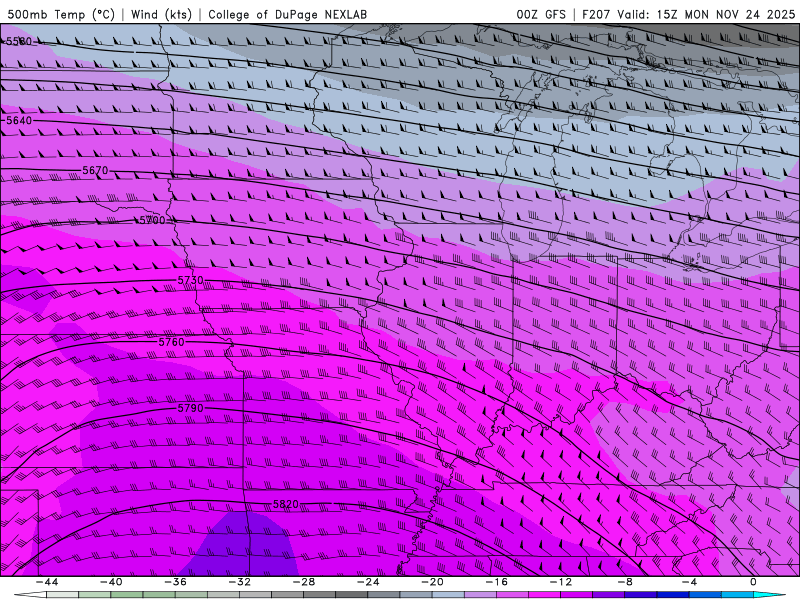Select the -28 temperature scale label
This screenshot has height=600, width=800.
(304, 582)
